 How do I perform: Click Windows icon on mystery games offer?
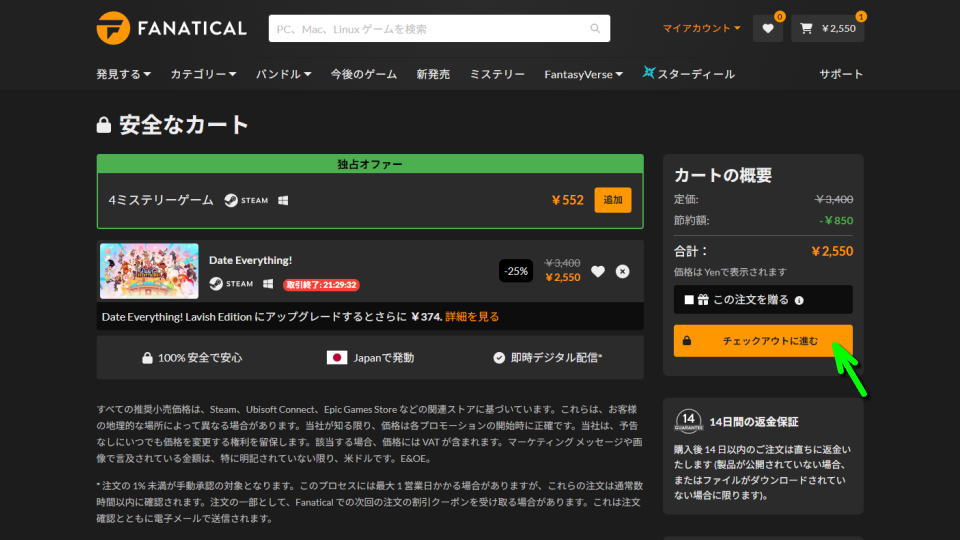click(x=283, y=200)
